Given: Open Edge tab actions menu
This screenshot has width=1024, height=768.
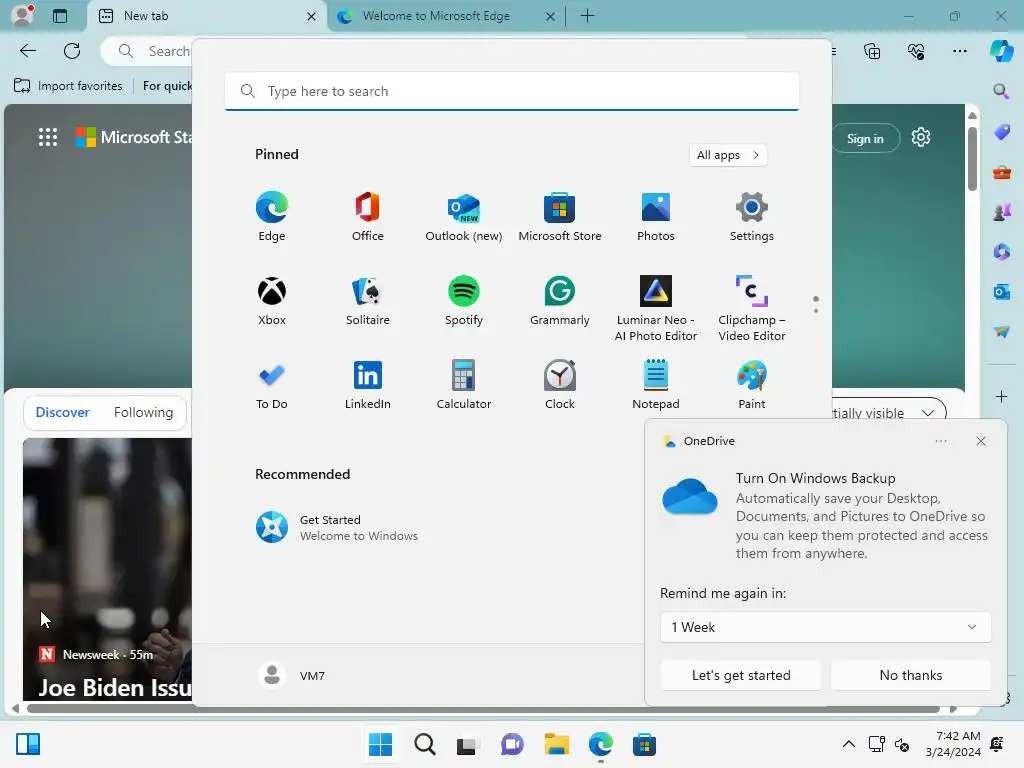Looking at the screenshot, I should 59,16.
